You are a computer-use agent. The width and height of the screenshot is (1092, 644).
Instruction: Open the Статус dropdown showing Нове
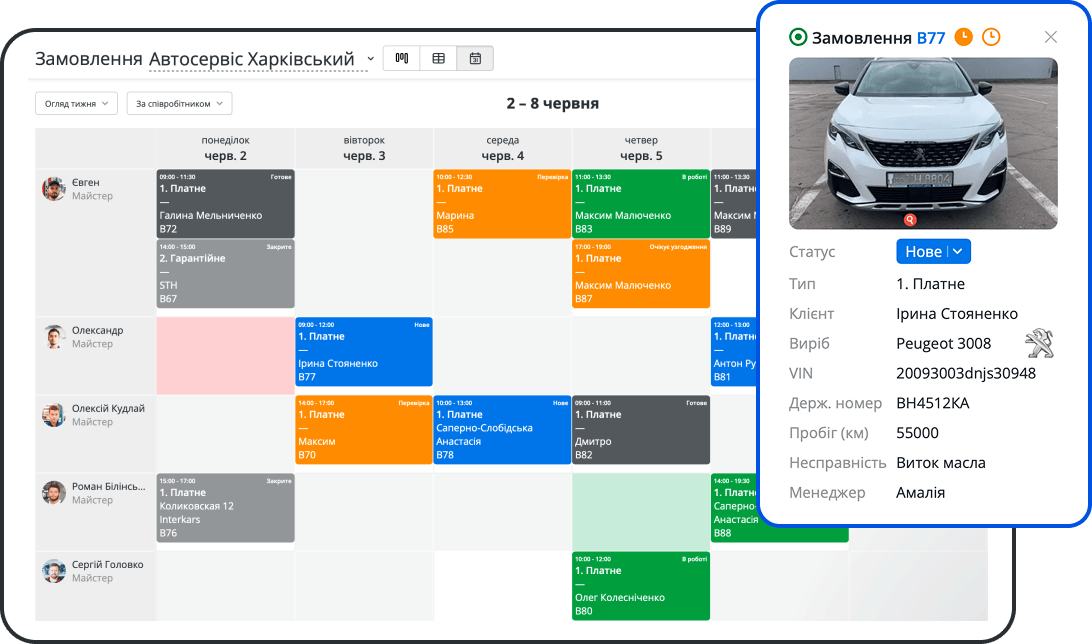[x=933, y=252]
